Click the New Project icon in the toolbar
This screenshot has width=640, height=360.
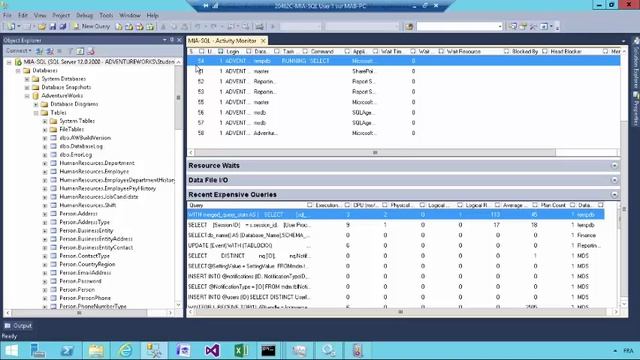[x=11, y=27]
